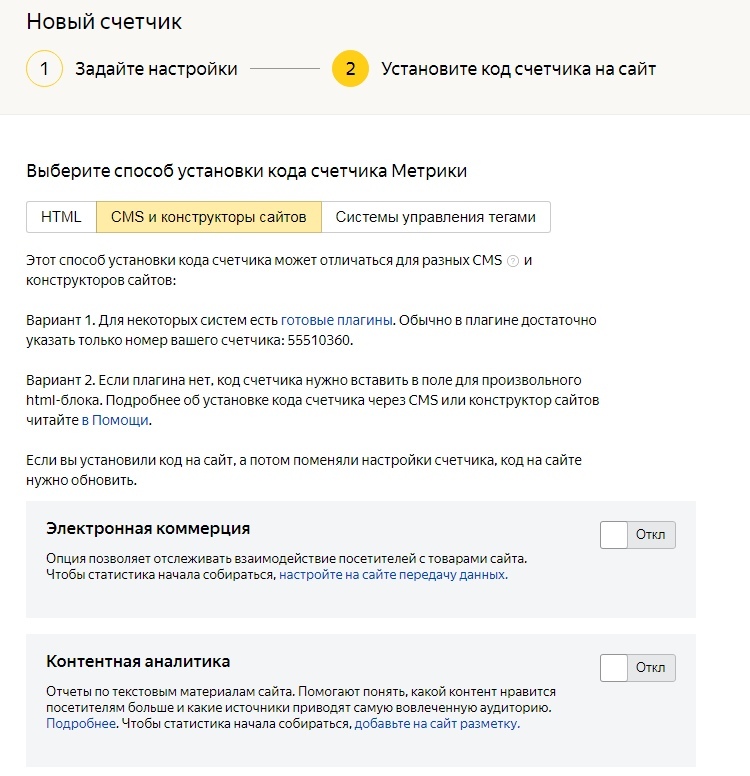Follow the в Помощи link

(116, 421)
